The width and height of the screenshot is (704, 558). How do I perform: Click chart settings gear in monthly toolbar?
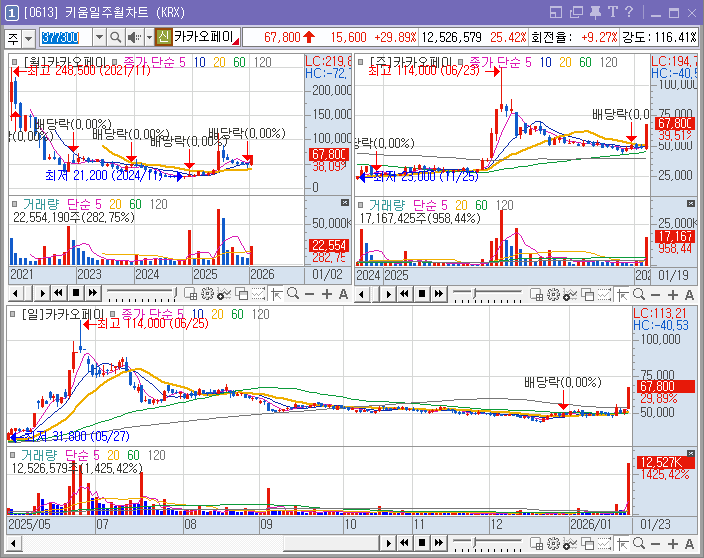[x=207, y=294]
